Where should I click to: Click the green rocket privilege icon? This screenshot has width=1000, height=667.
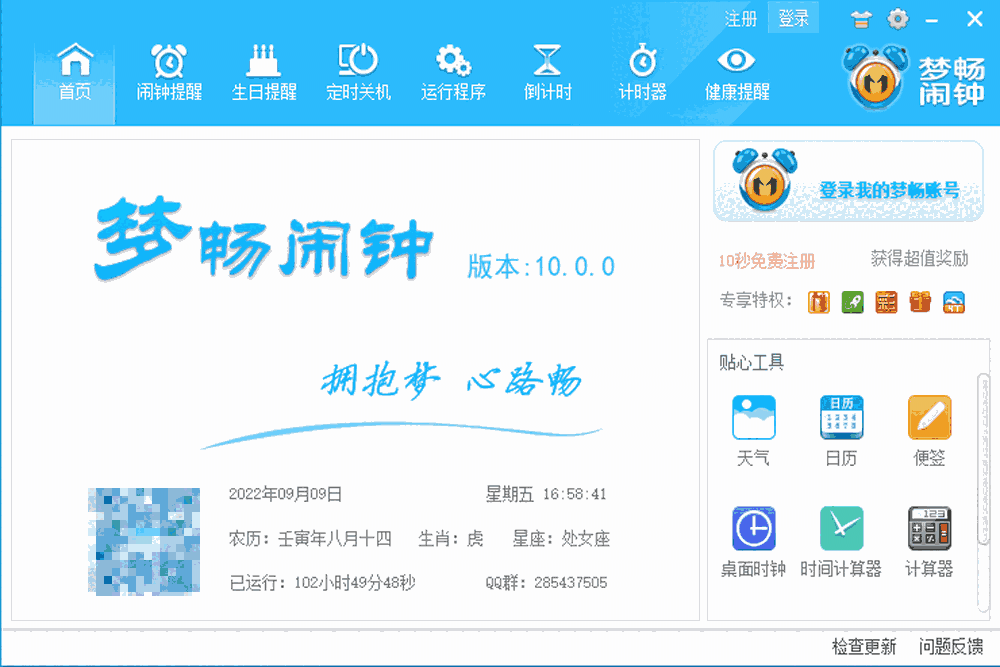(x=852, y=300)
